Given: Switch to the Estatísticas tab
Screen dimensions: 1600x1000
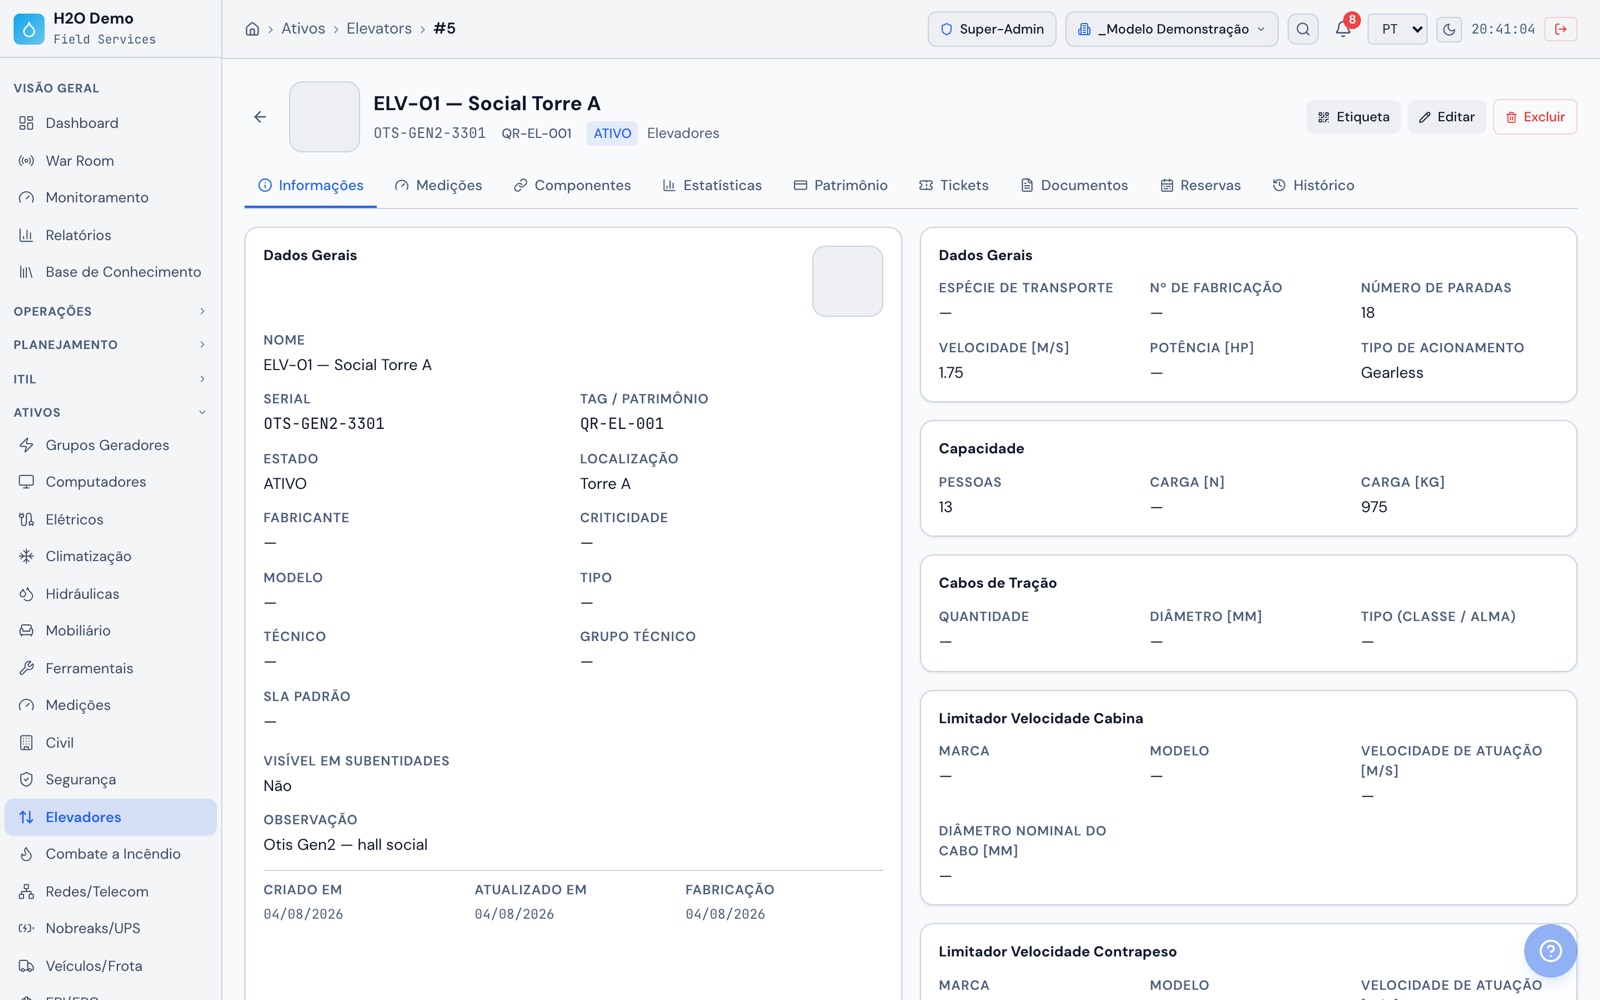Looking at the screenshot, I should tap(712, 185).
